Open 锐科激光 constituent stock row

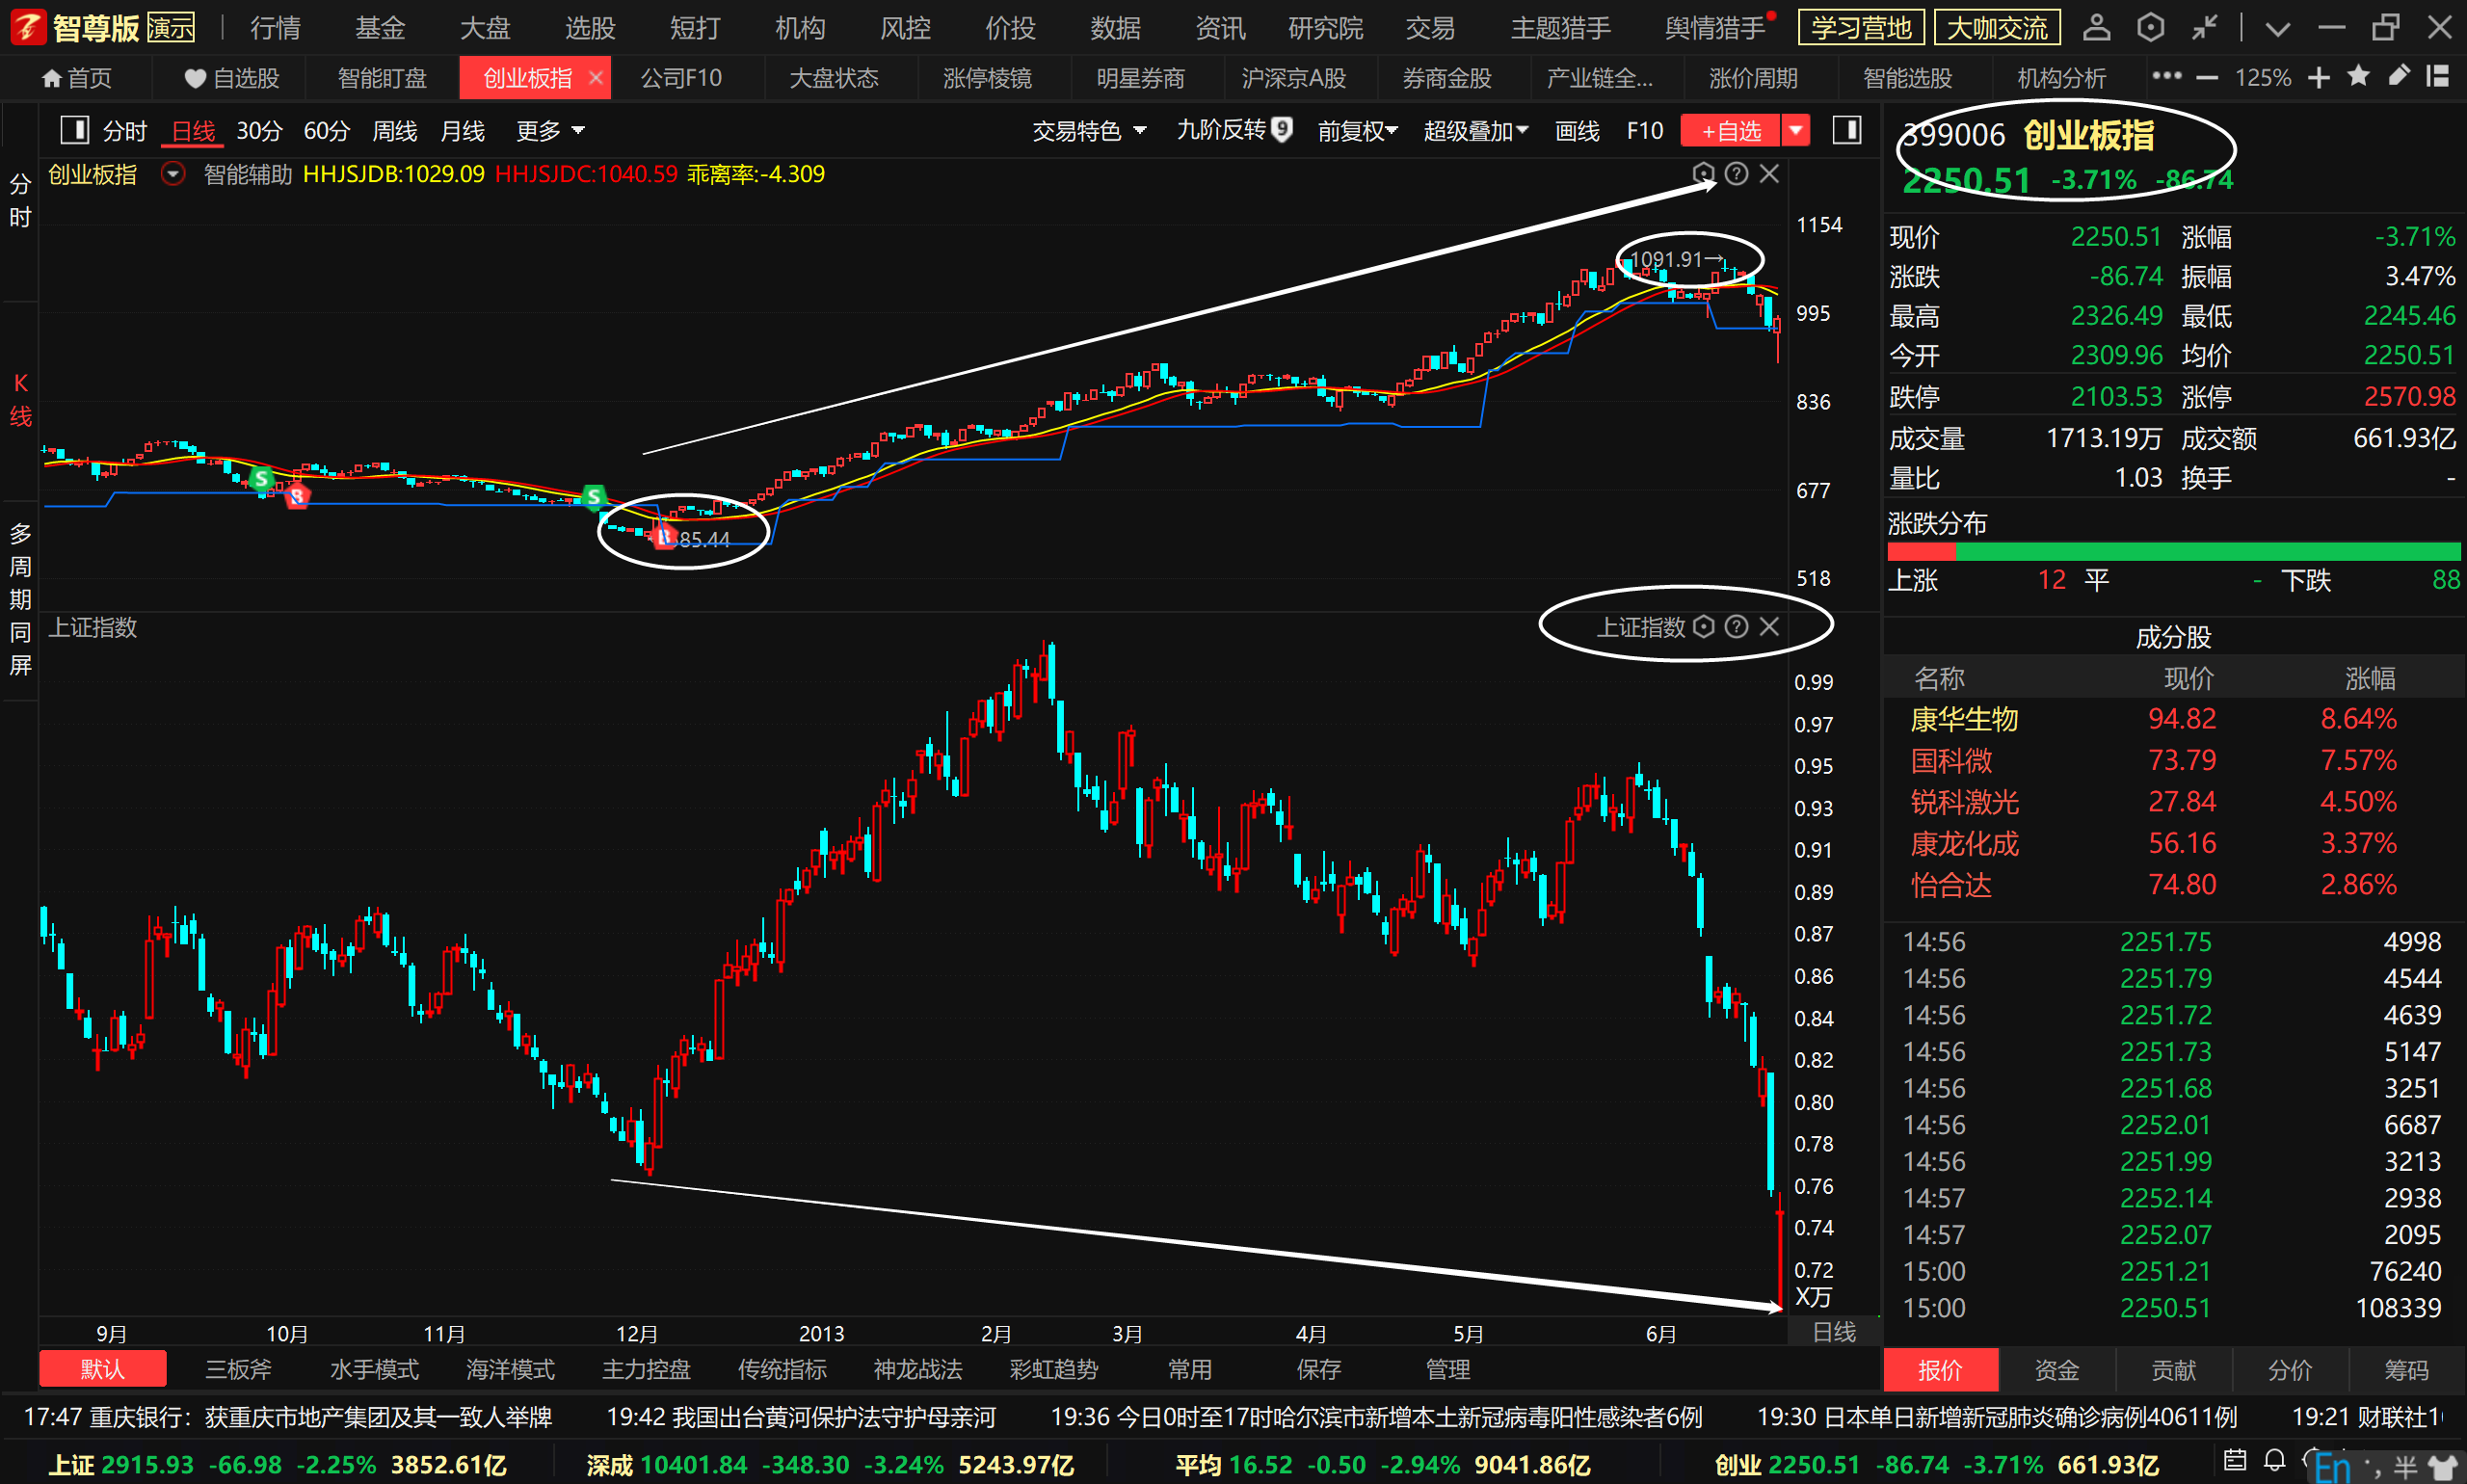pyautogui.click(x=2173, y=802)
